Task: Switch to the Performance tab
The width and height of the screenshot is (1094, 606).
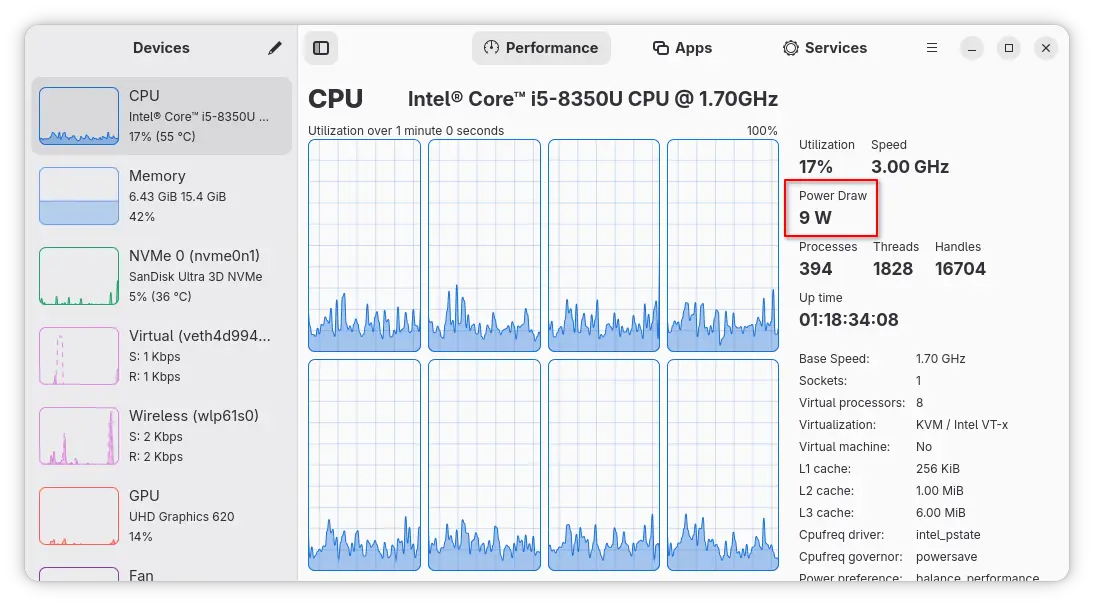Action: coord(541,48)
